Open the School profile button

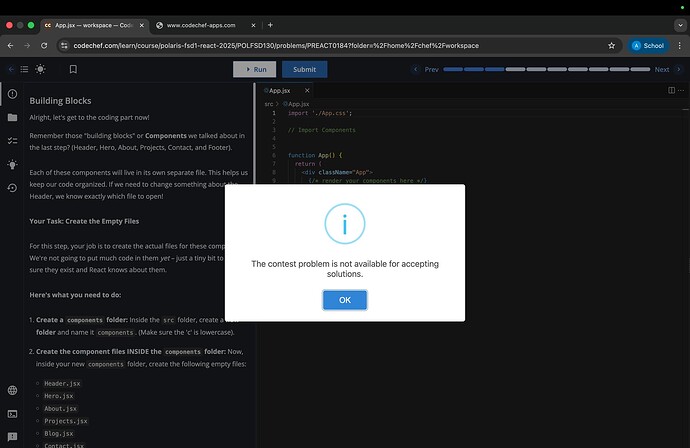tap(648, 45)
